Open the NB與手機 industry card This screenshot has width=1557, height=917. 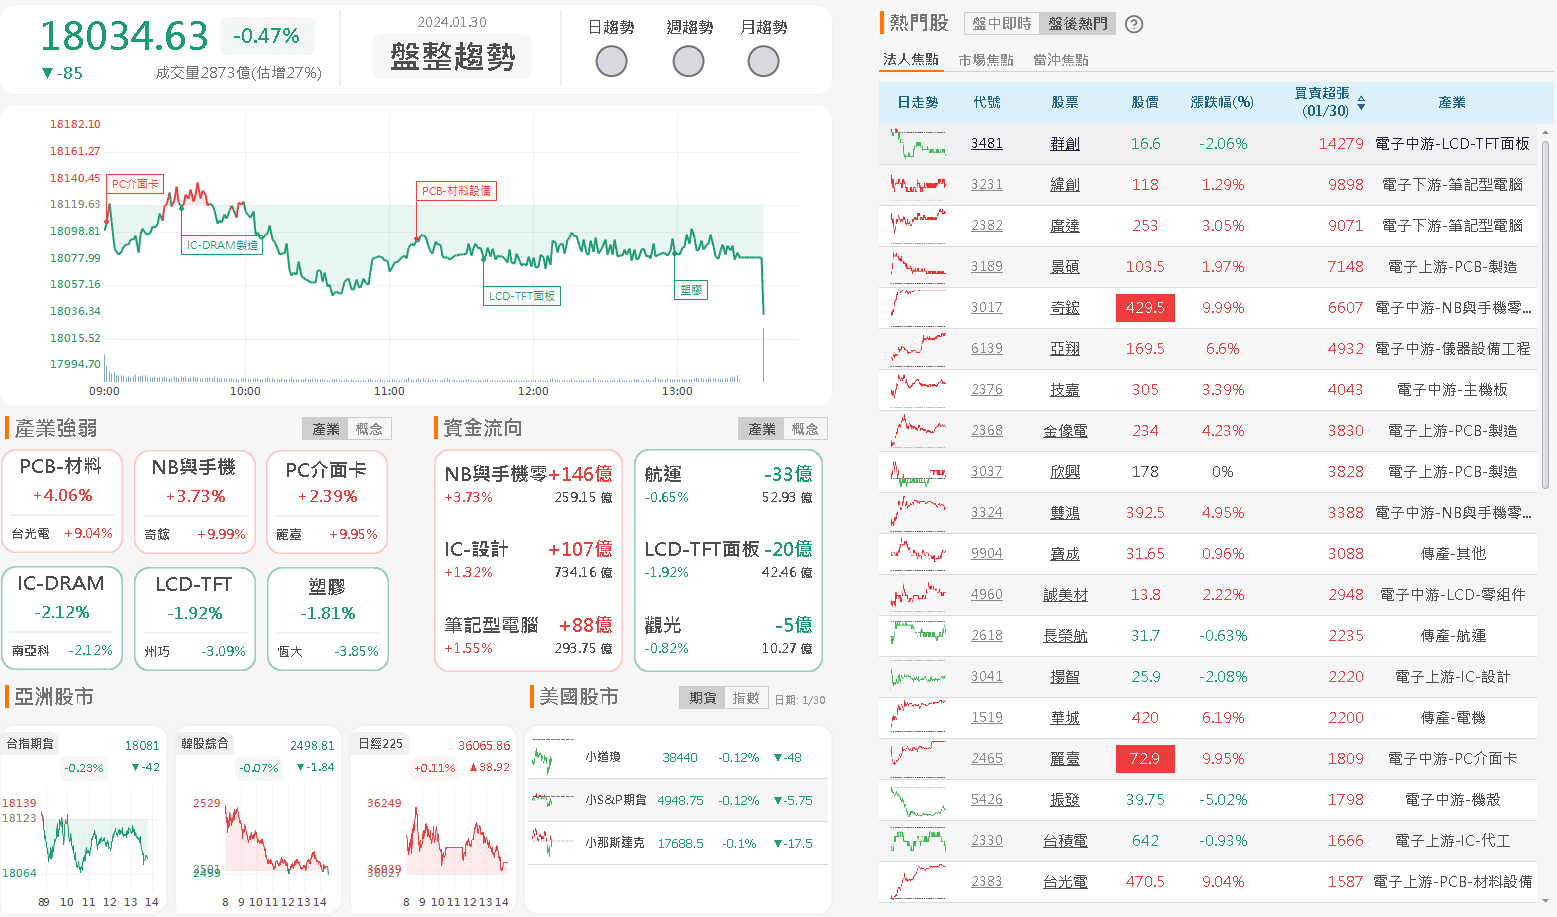pyautogui.click(x=195, y=501)
